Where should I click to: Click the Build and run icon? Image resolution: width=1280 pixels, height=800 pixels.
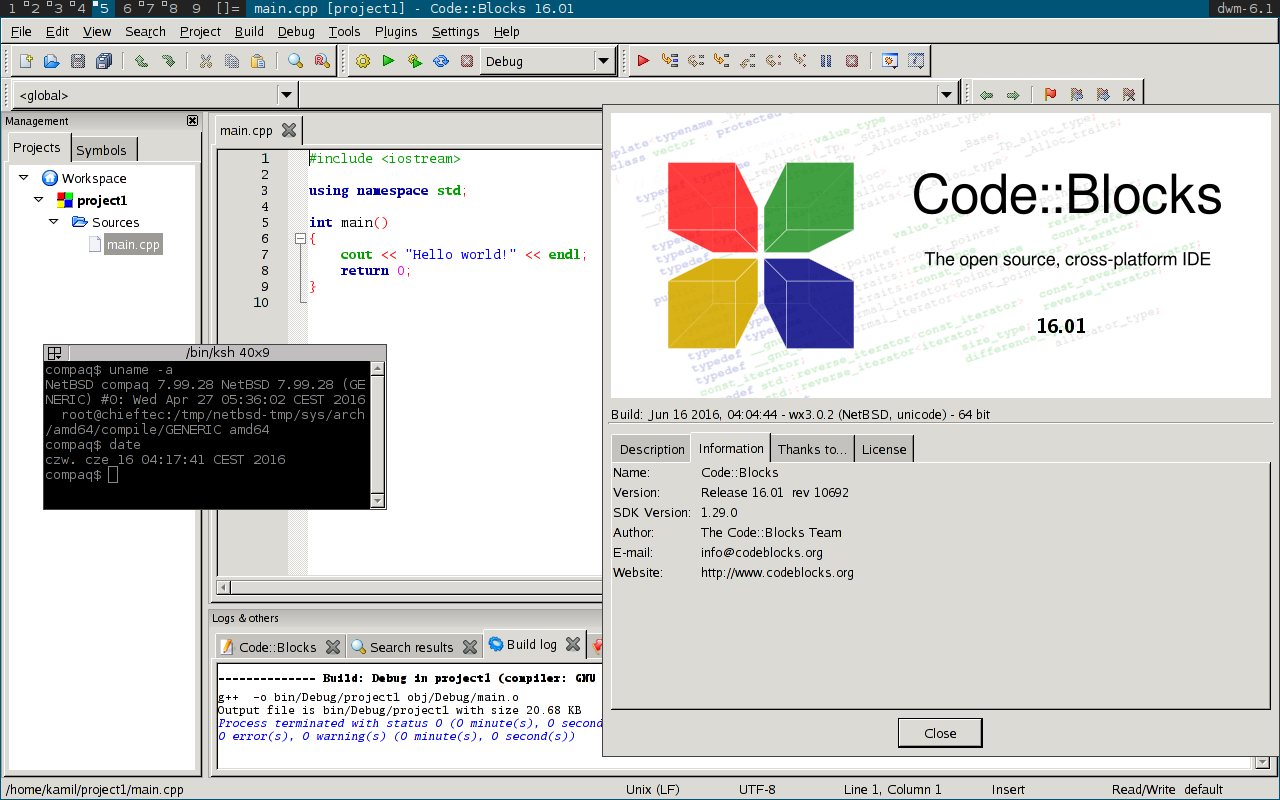(415, 61)
